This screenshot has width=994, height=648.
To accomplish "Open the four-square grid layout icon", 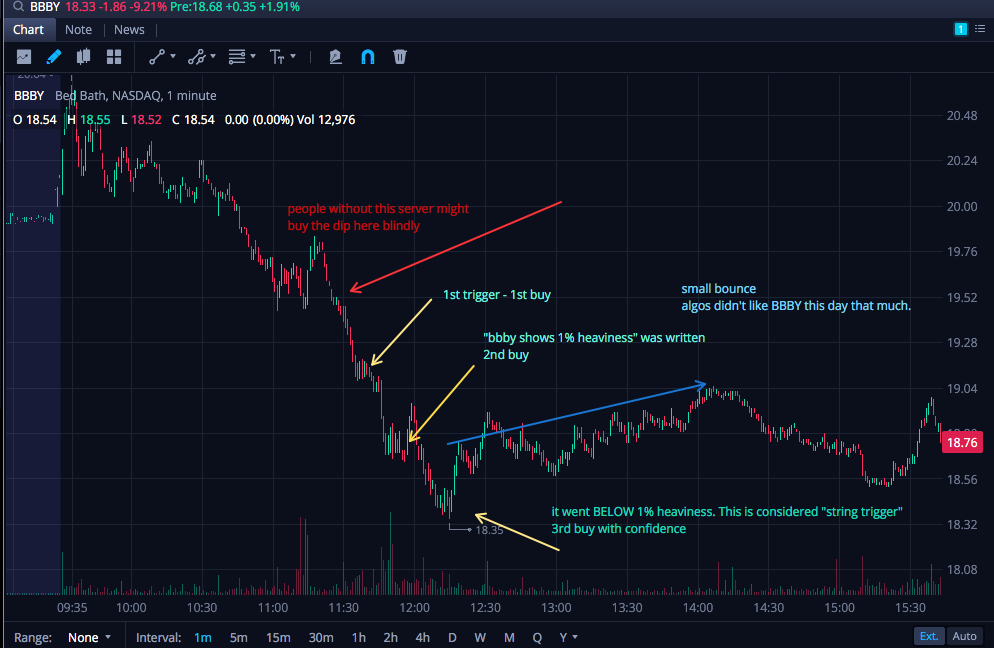I will point(114,57).
